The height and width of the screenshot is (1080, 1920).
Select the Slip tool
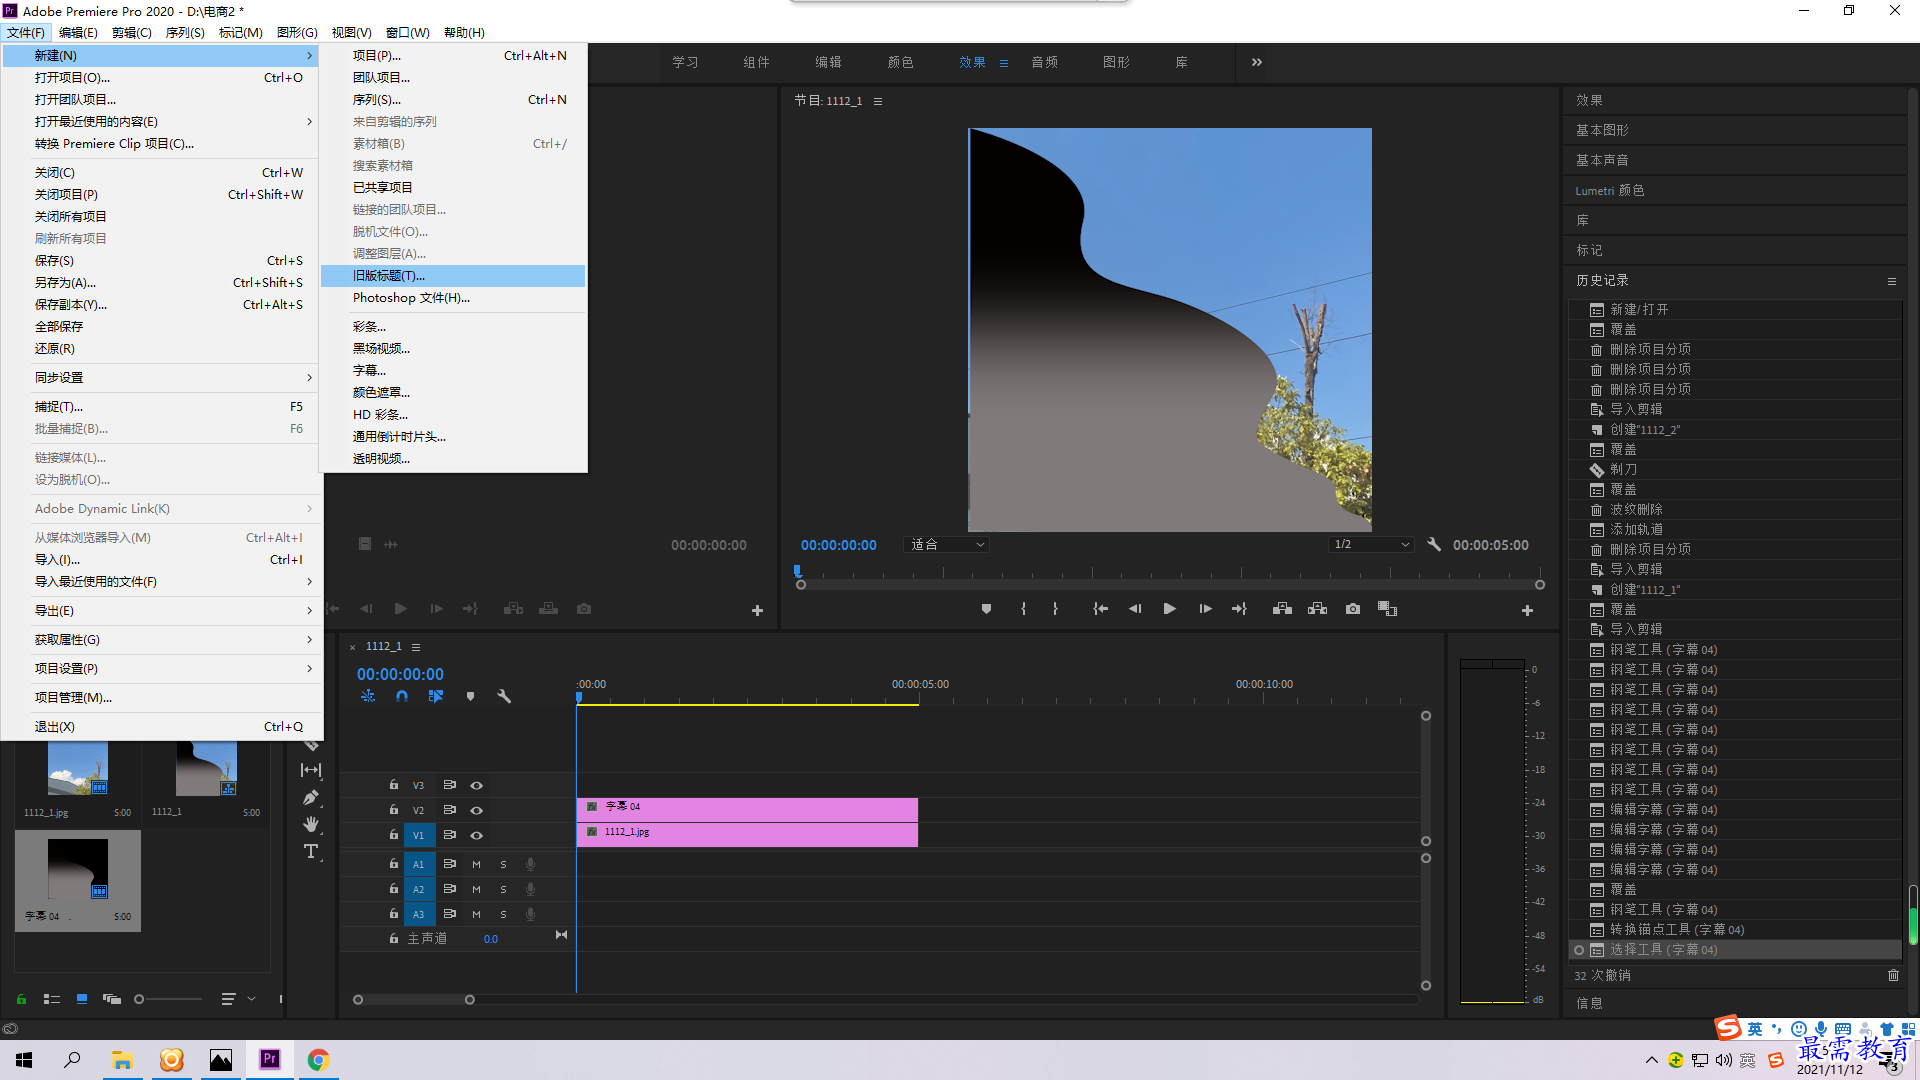[311, 770]
